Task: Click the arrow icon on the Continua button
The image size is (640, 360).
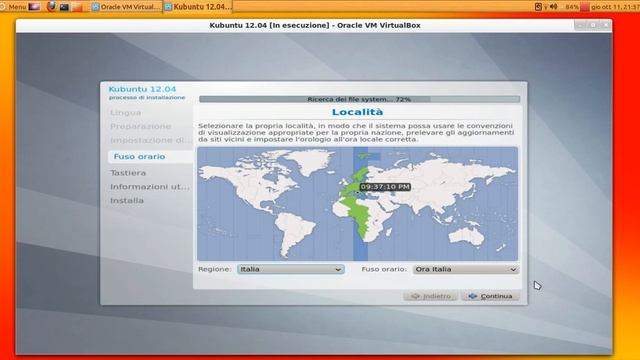Action: [473, 296]
